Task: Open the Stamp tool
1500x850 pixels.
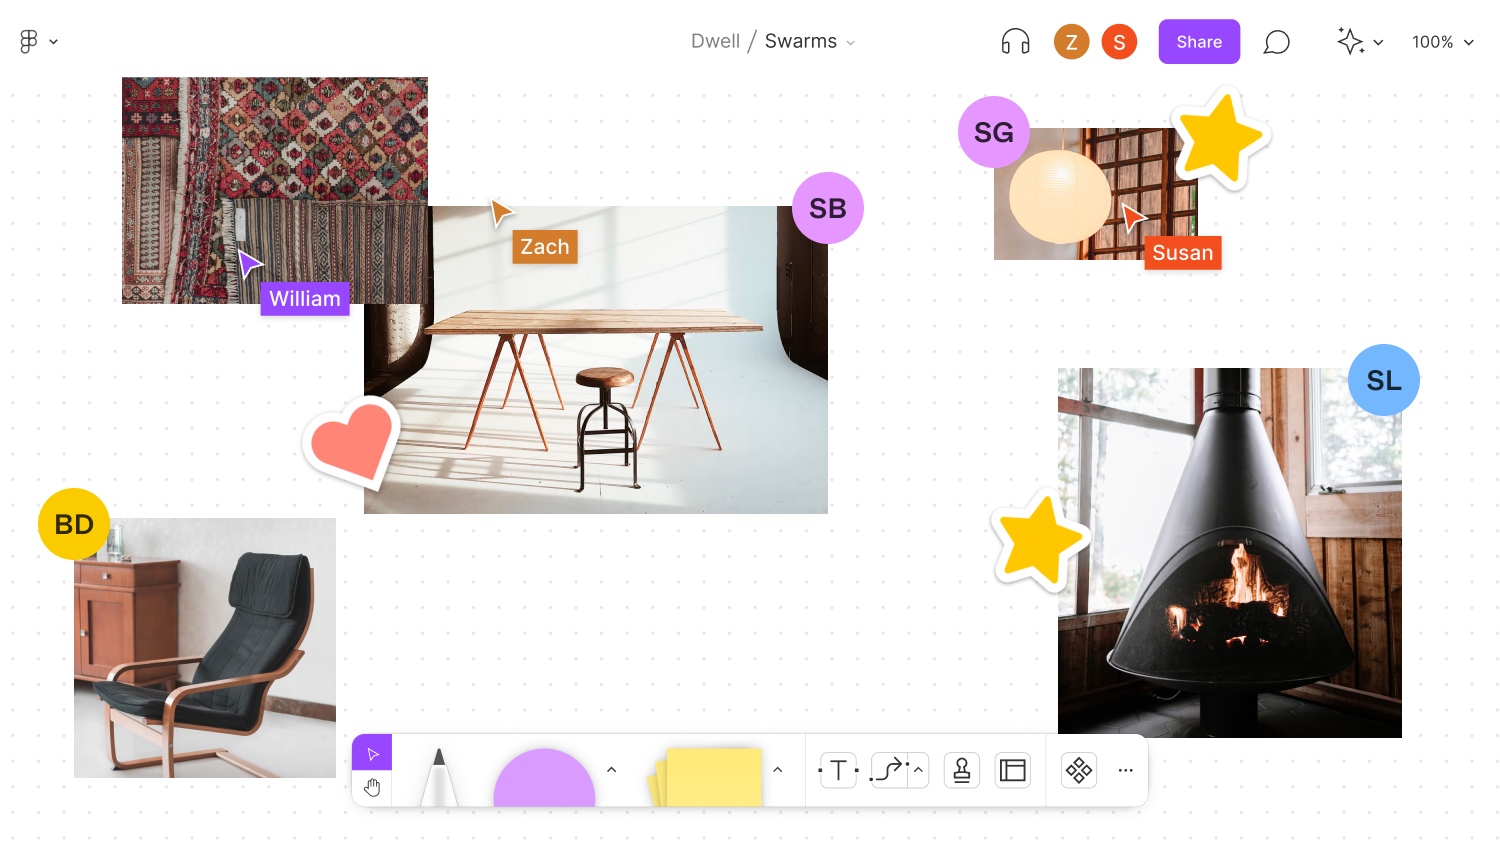Action: pyautogui.click(x=961, y=770)
